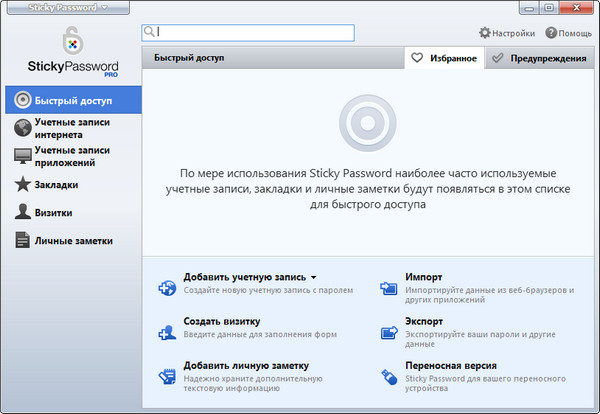600x414 pixels.
Task: Click the Экспорт icon
Action: pyautogui.click(x=390, y=333)
